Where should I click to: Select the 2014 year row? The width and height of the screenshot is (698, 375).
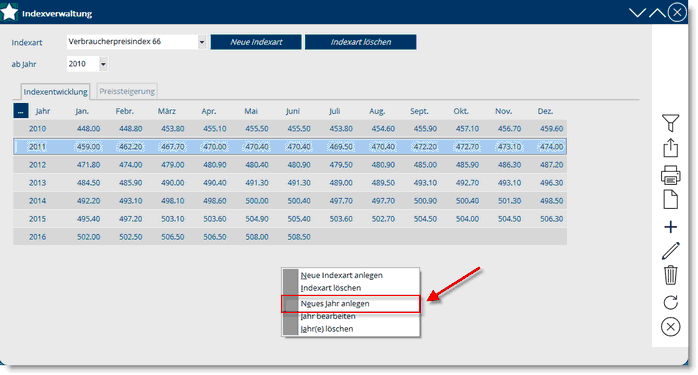click(x=290, y=201)
